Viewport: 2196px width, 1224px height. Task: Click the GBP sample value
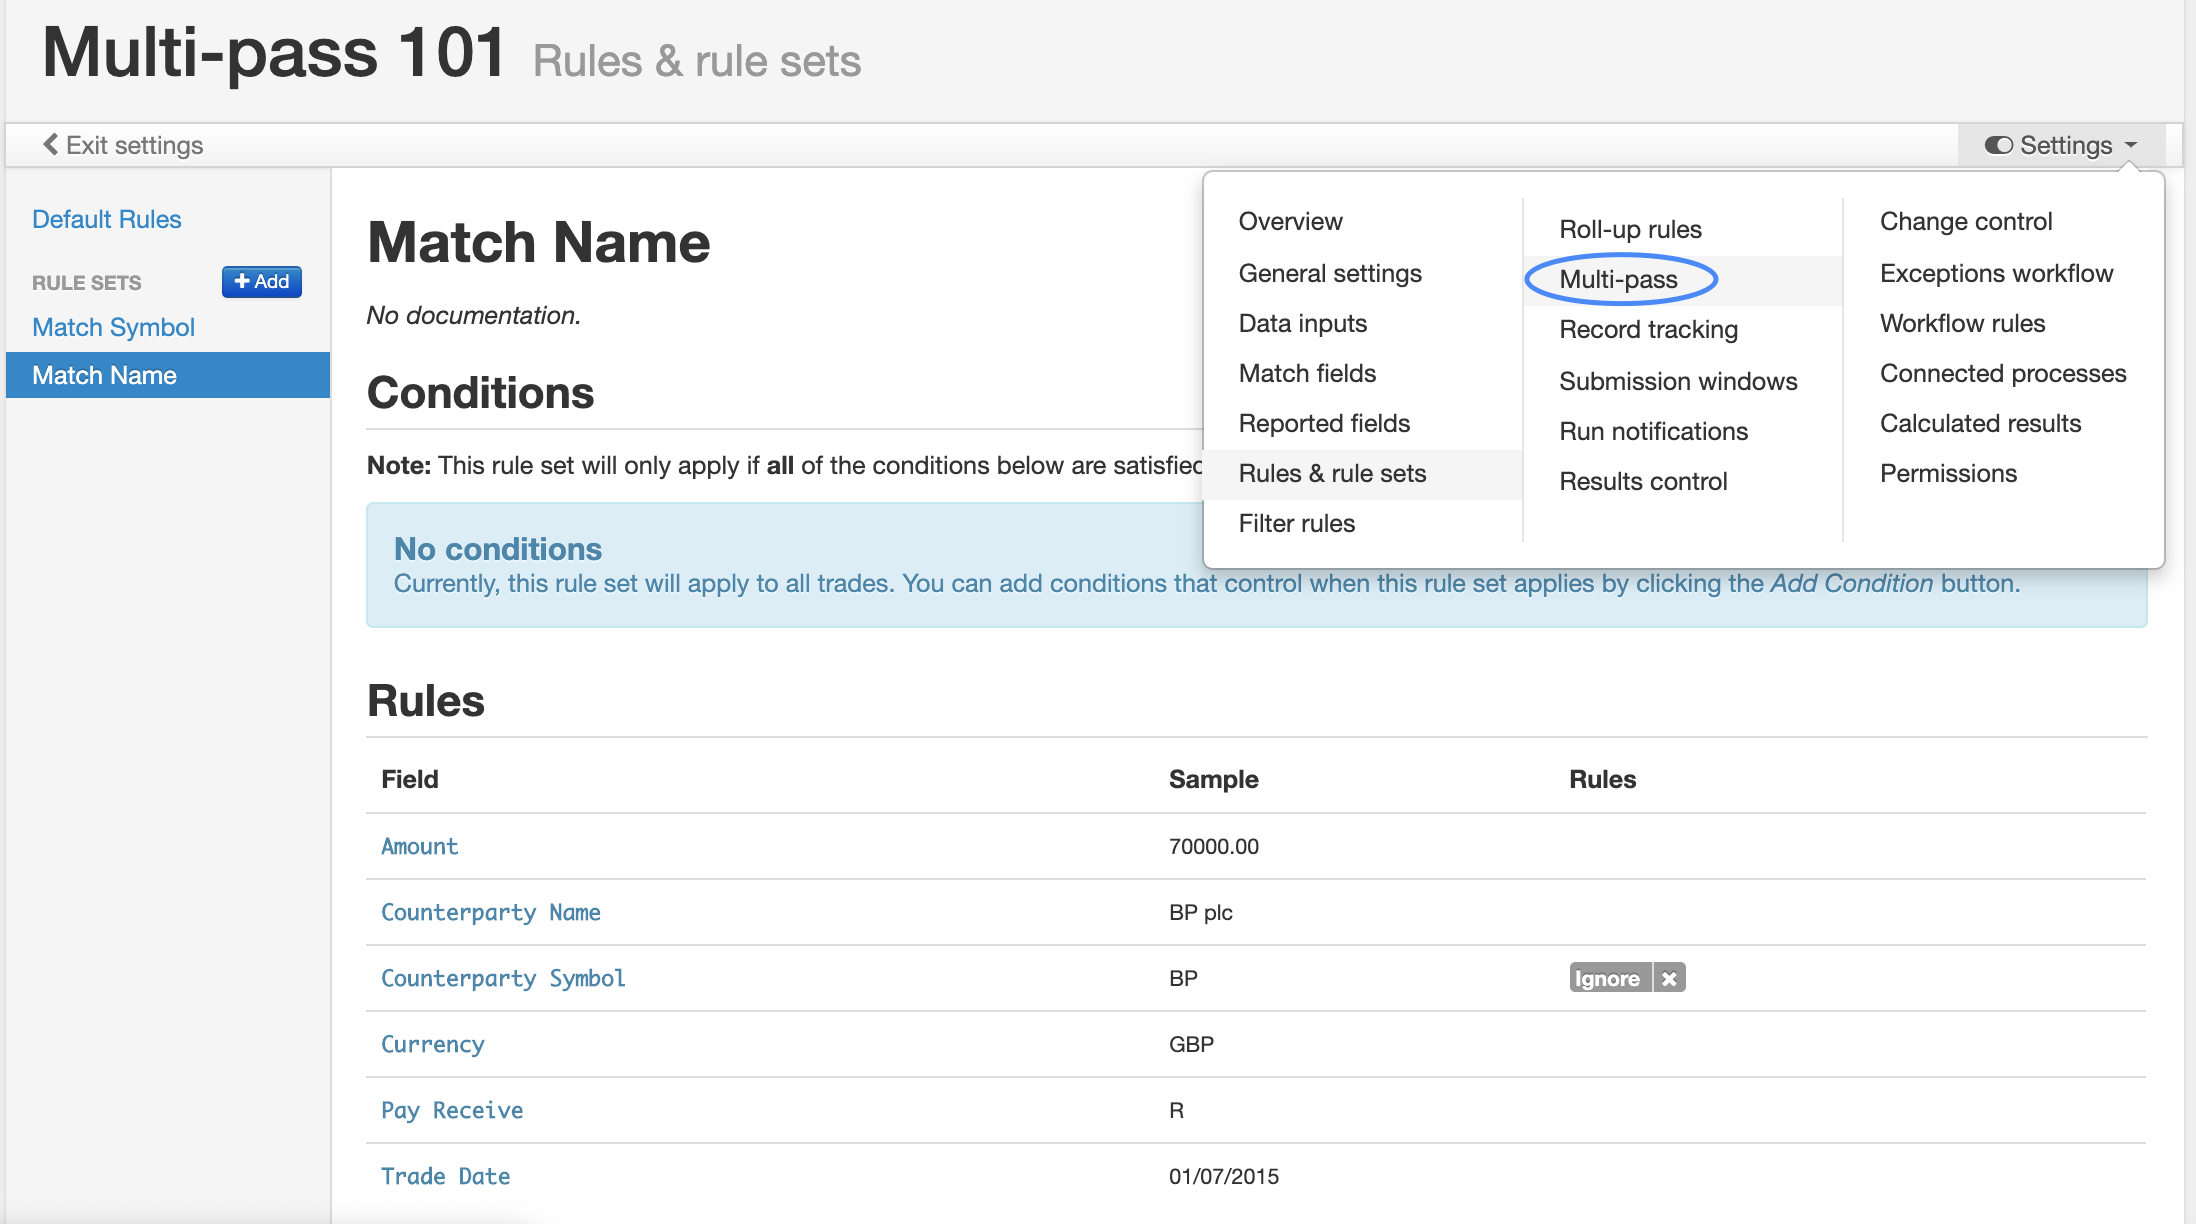(1191, 1044)
